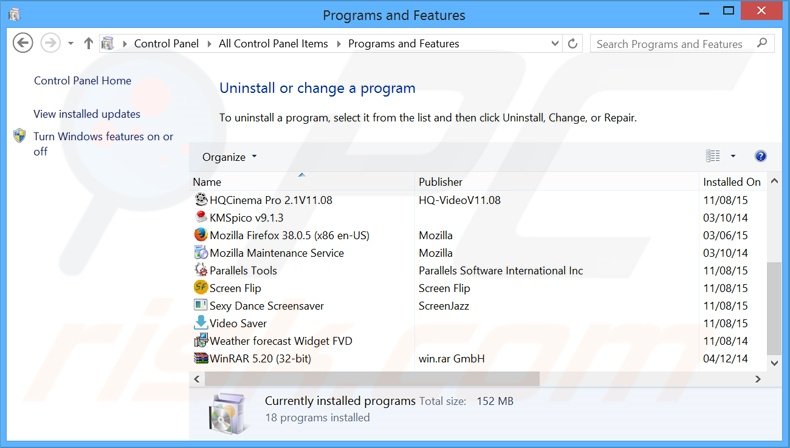Select Mozilla Maintenance Service entry
The image size is (790, 448).
click(277, 253)
